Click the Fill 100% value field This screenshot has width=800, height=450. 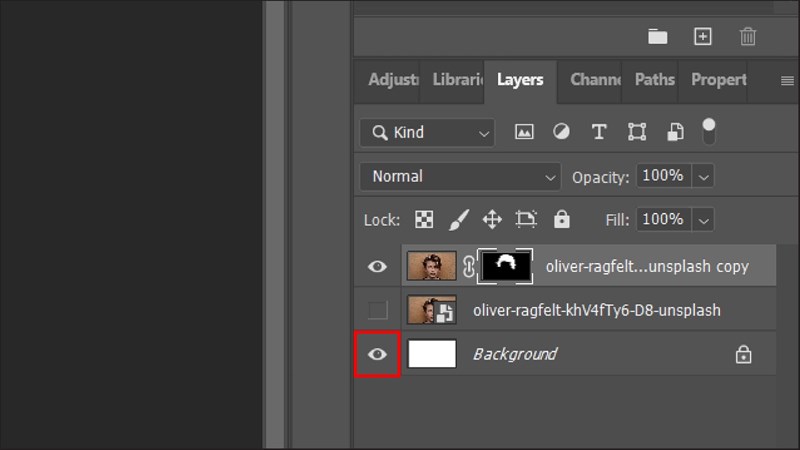coord(664,220)
